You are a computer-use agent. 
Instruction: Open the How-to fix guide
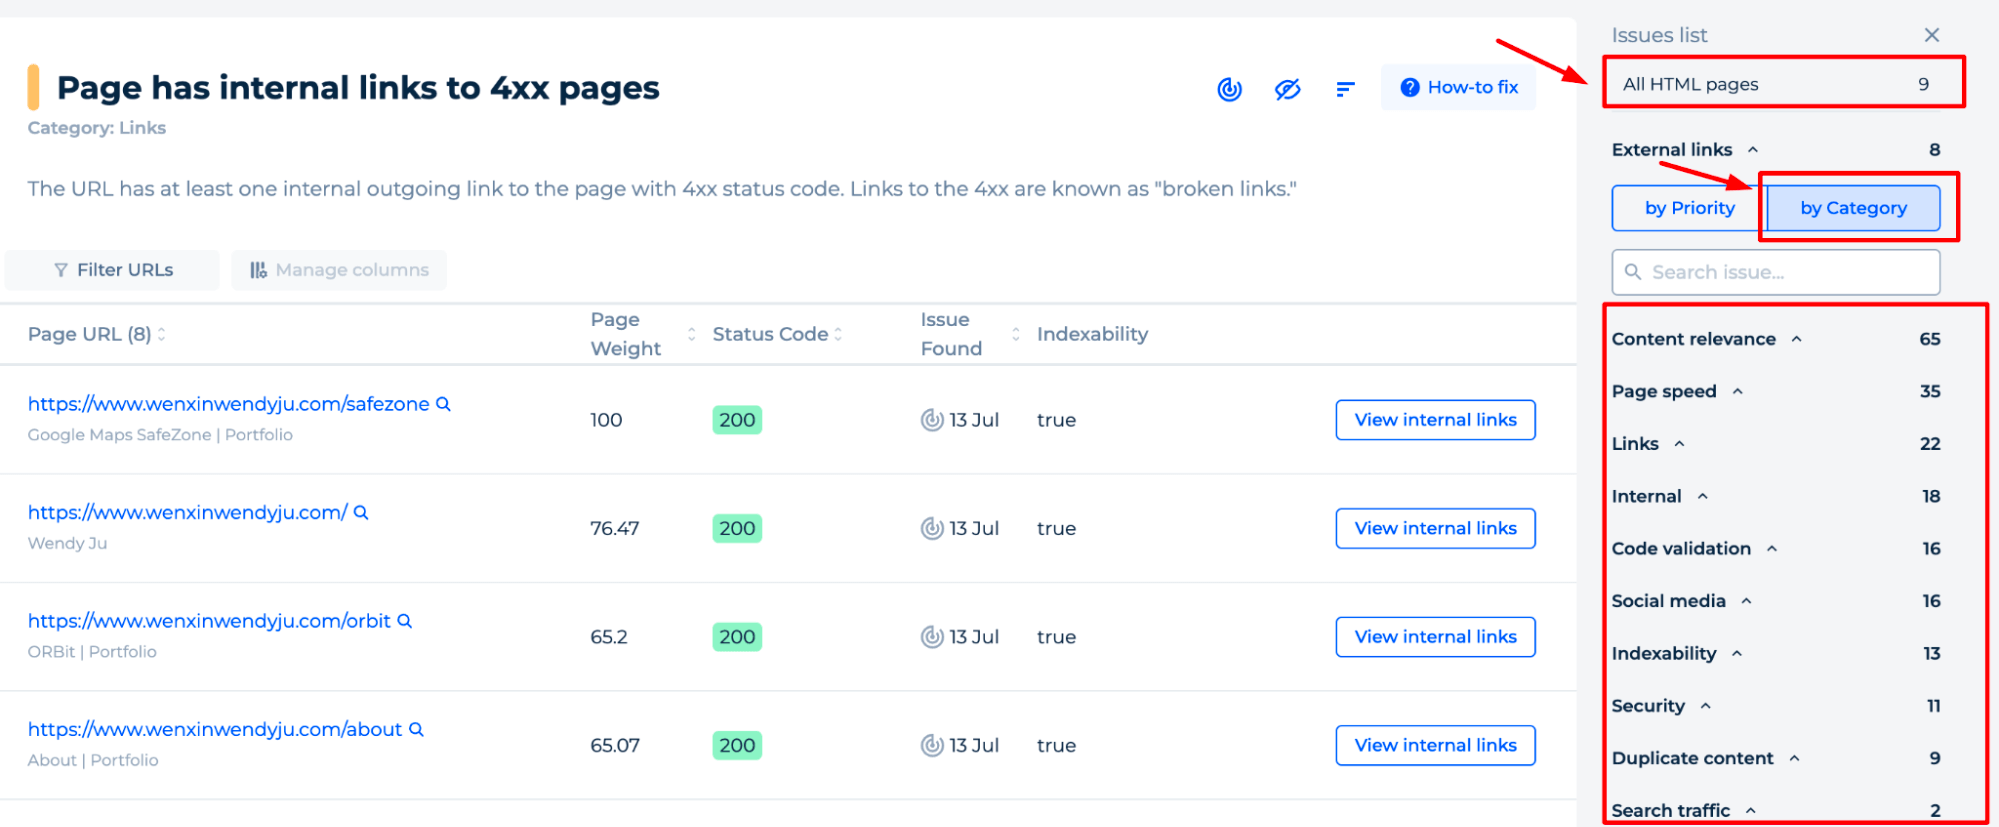pyautogui.click(x=1458, y=87)
